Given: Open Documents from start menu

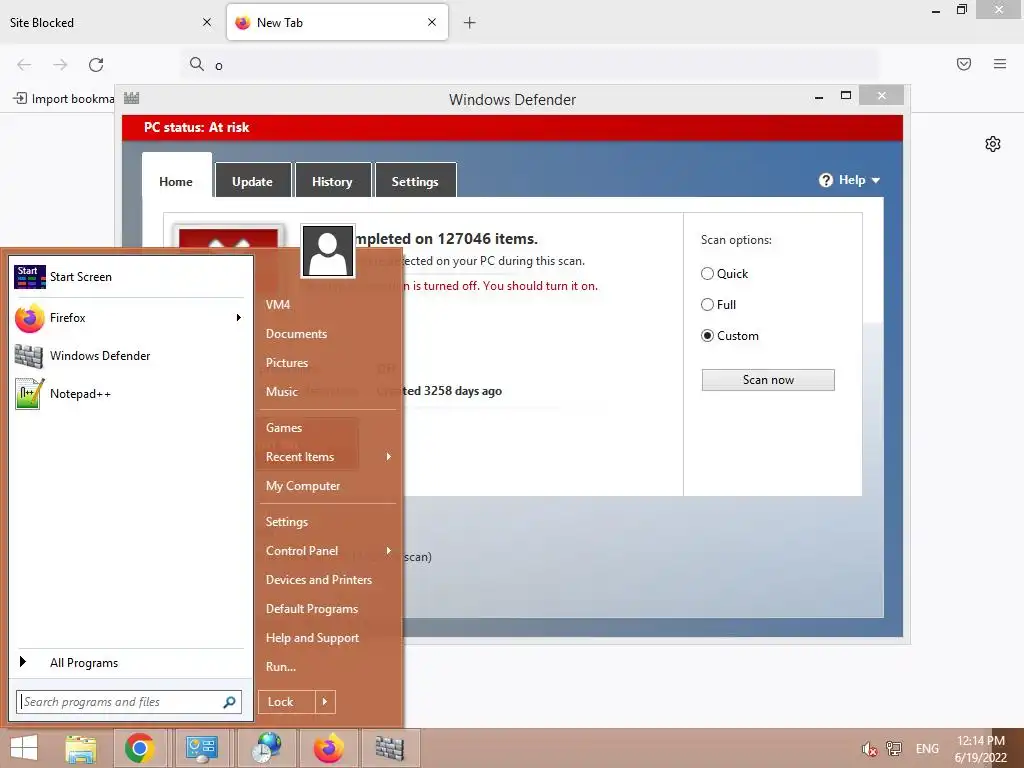Looking at the screenshot, I should click(x=296, y=334).
